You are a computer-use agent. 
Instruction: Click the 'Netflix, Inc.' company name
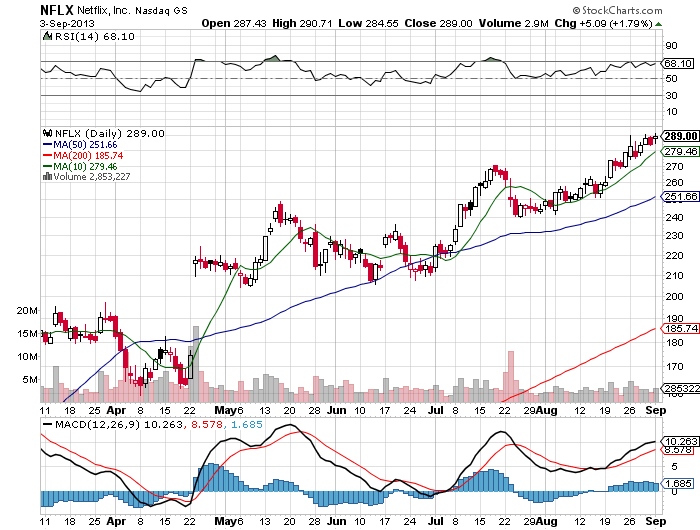coord(104,10)
